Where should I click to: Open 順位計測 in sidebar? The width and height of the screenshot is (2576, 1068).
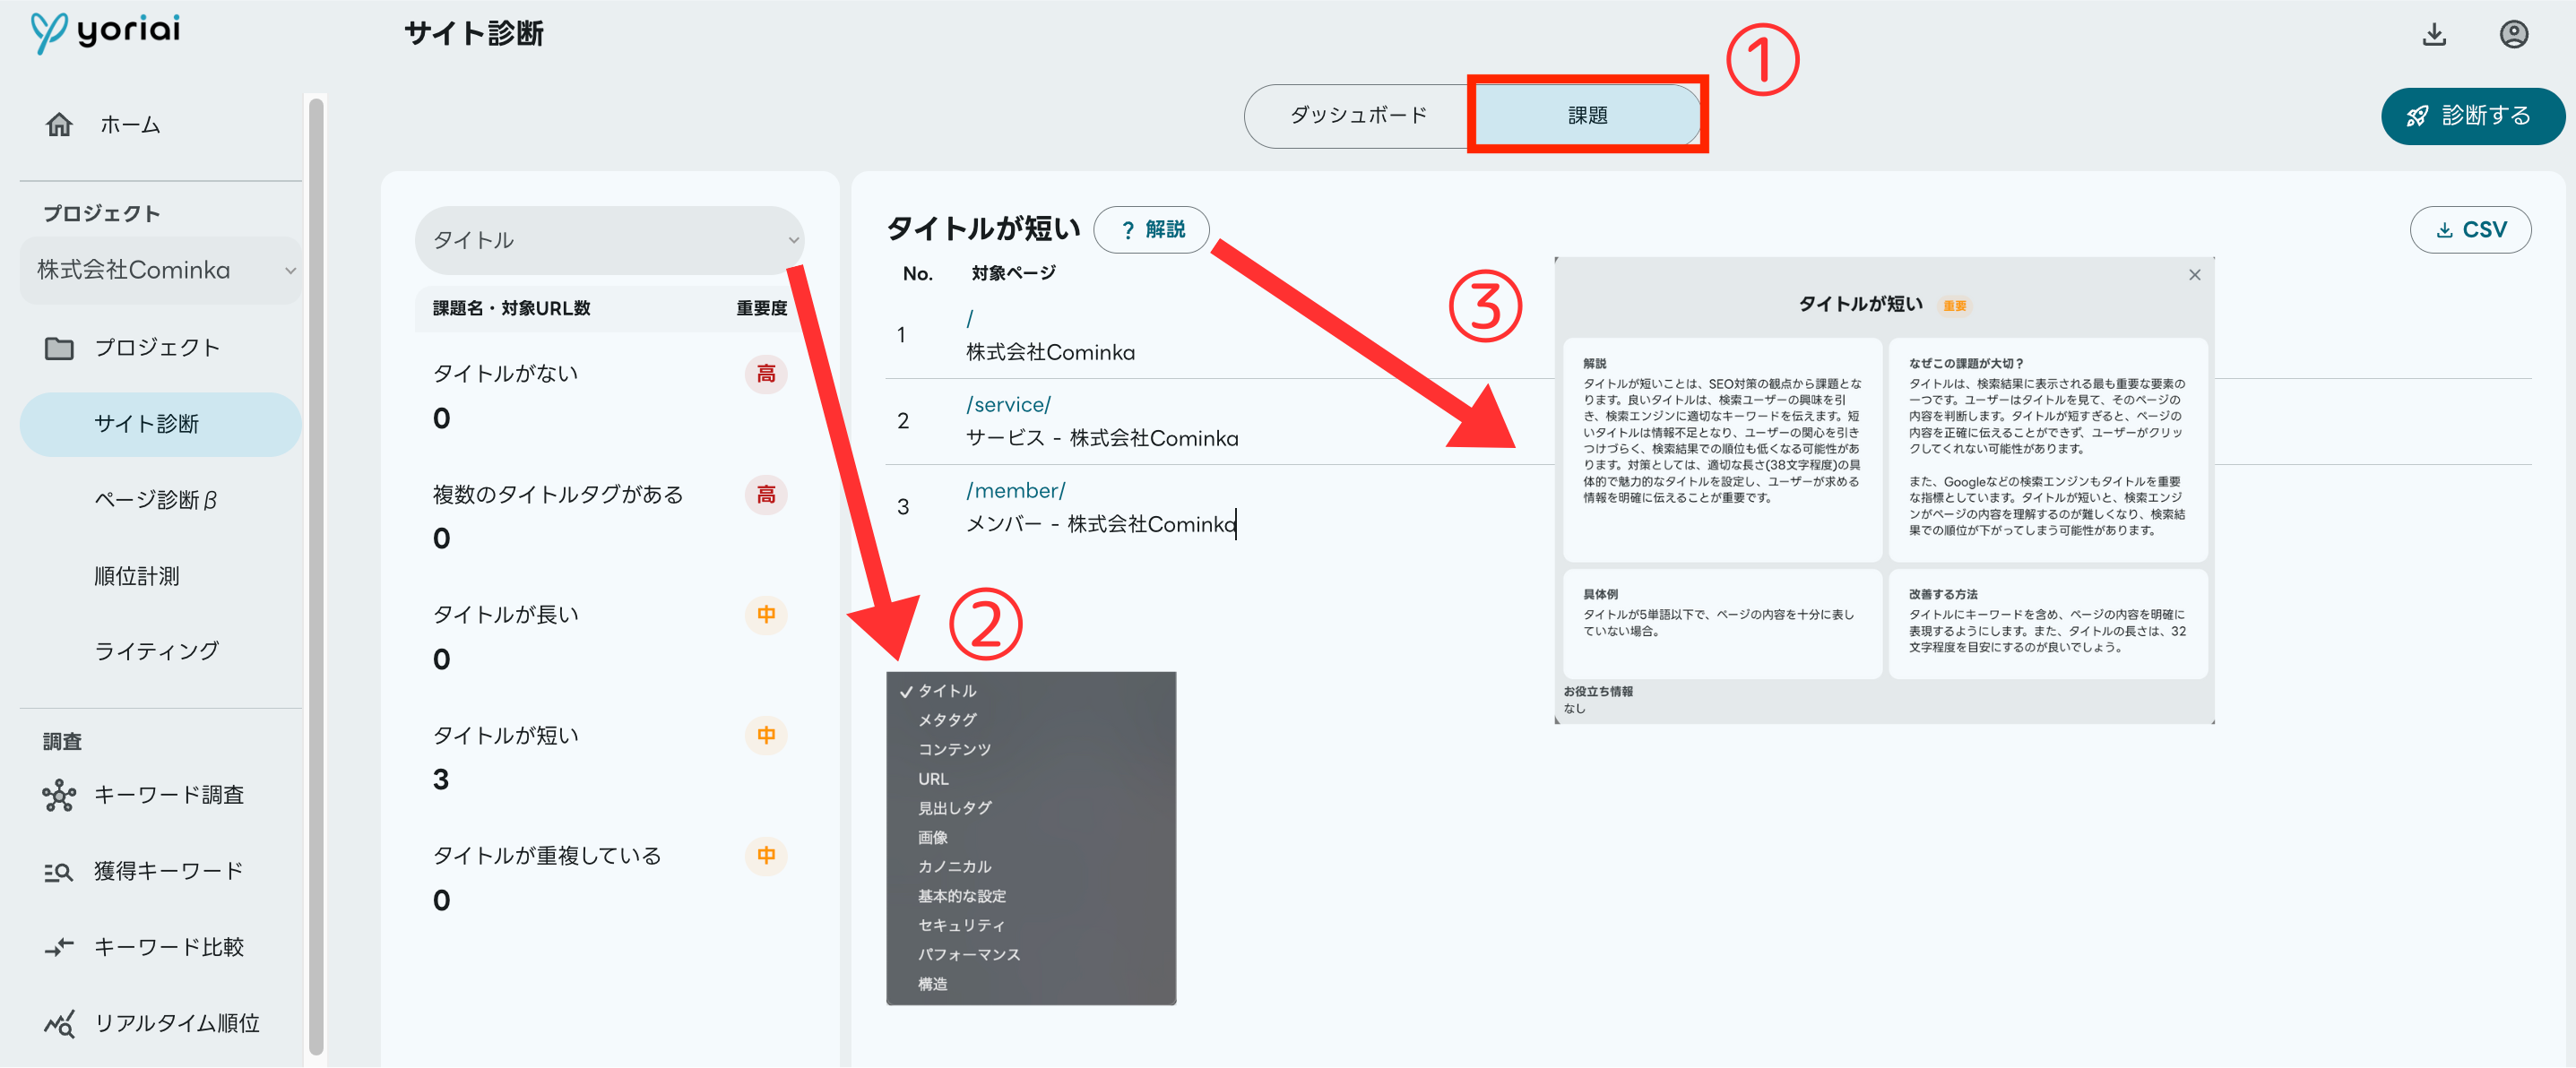pyautogui.click(x=137, y=576)
